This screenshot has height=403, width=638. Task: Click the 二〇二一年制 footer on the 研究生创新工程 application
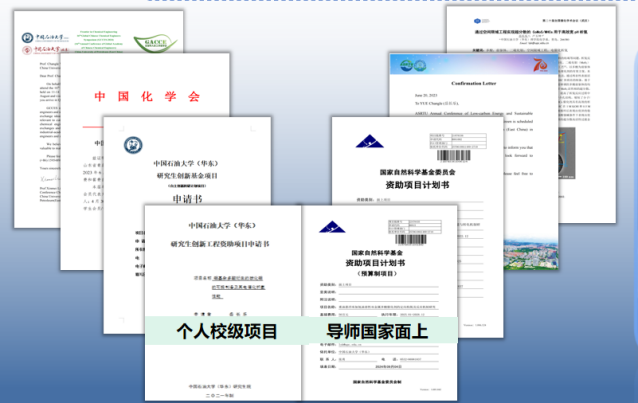pyautogui.click(x=220, y=395)
